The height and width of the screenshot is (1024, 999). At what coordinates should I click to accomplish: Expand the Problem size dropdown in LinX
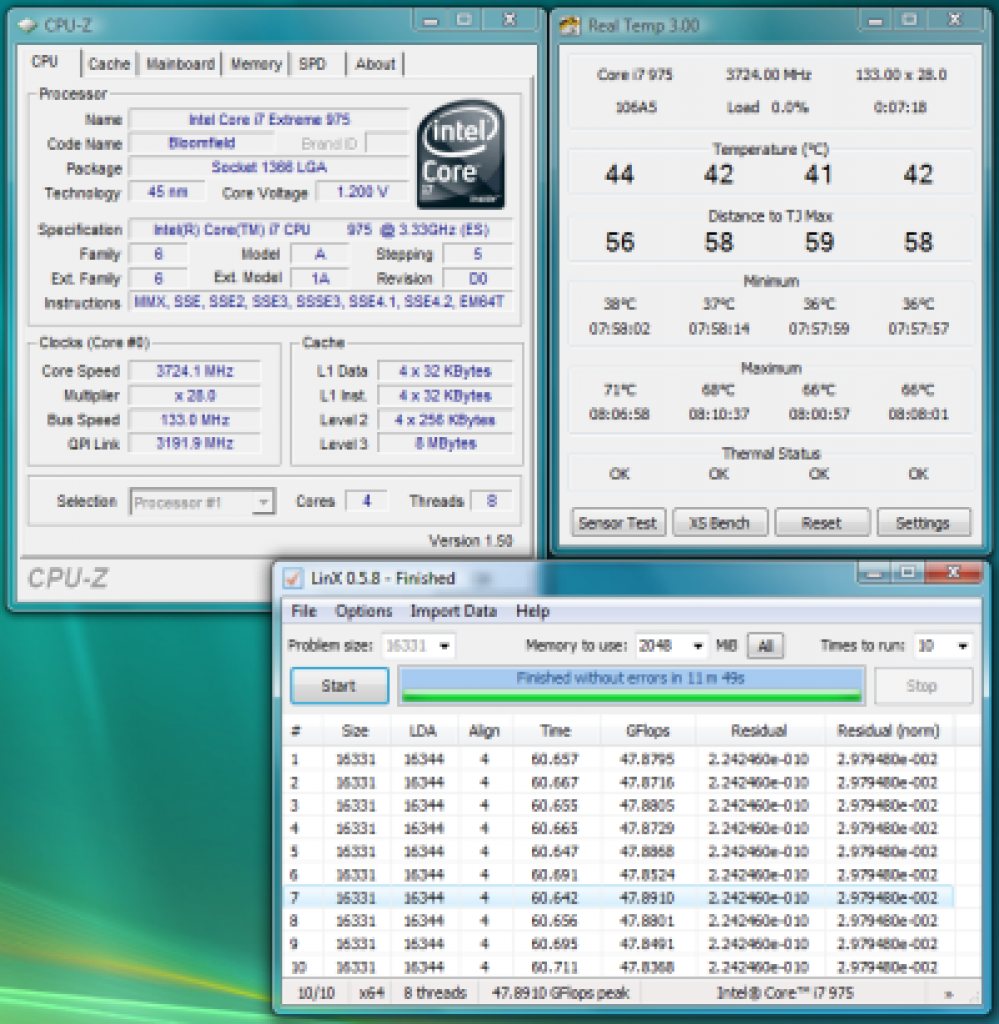[x=445, y=646]
